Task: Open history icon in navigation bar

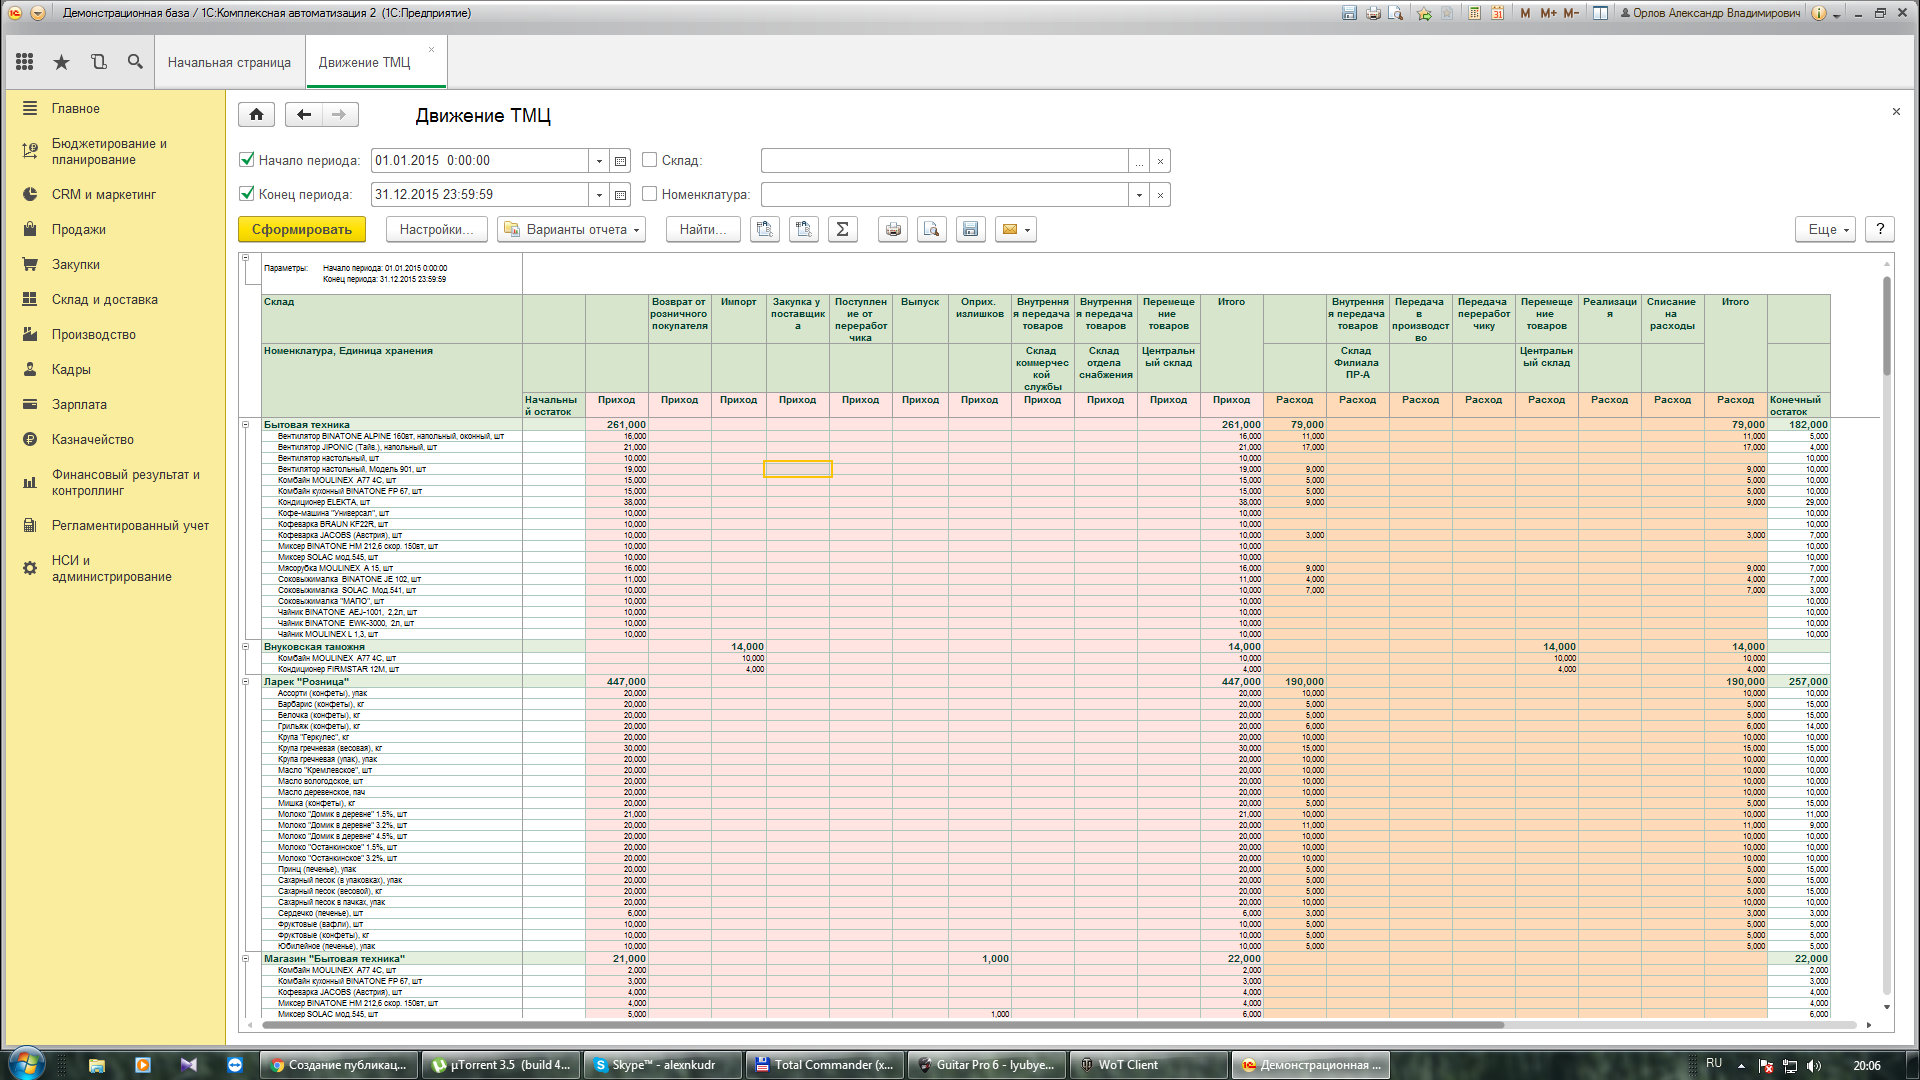Action: coord(98,62)
